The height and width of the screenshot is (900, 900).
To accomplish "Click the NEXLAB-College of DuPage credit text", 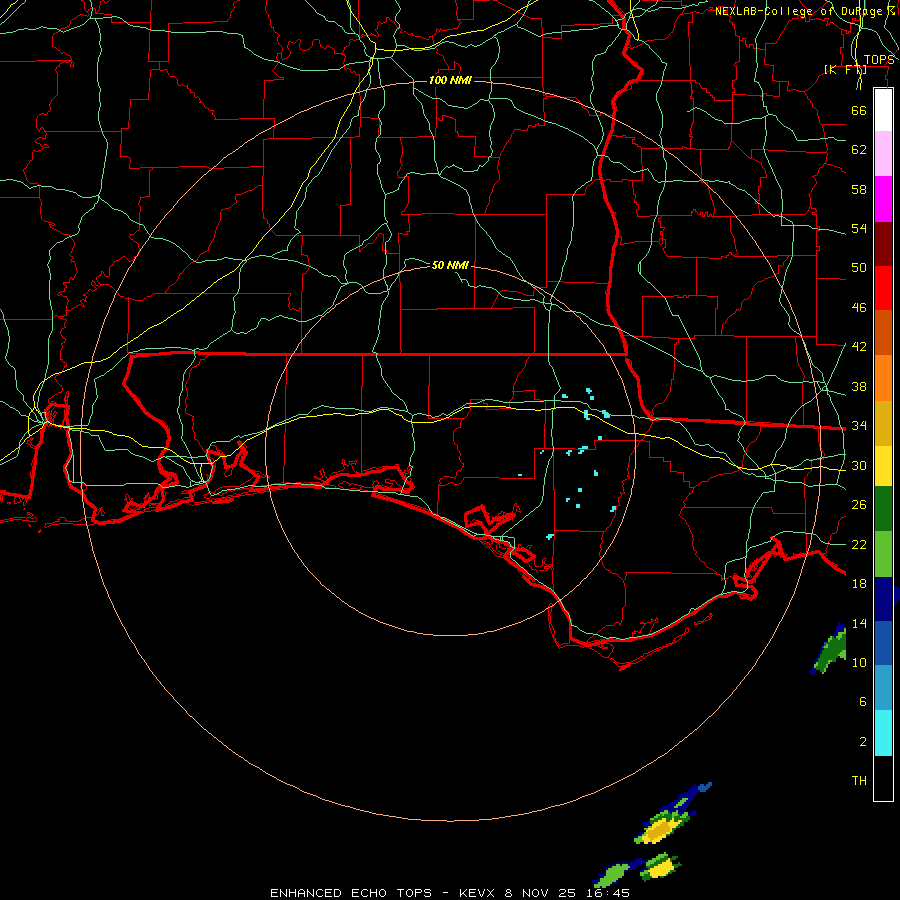I will coord(804,11).
